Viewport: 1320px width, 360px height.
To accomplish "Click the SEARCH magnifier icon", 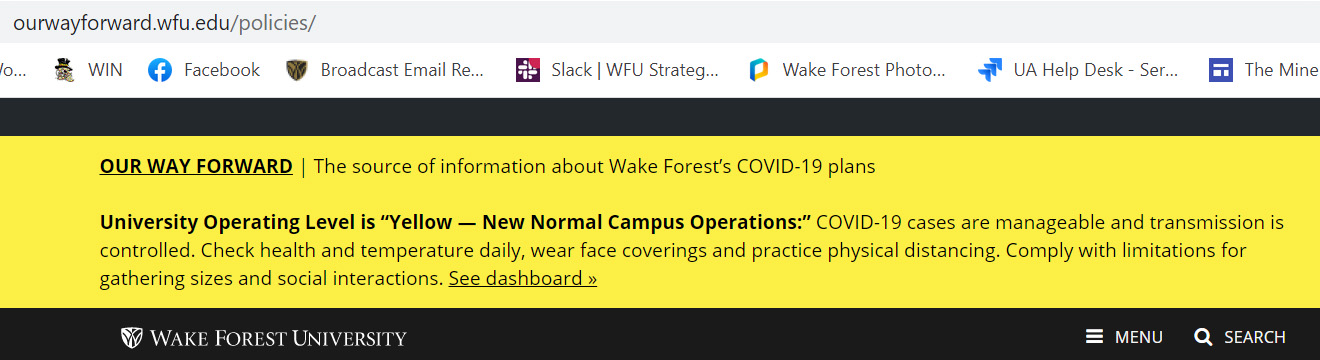I will pos(1203,337).
